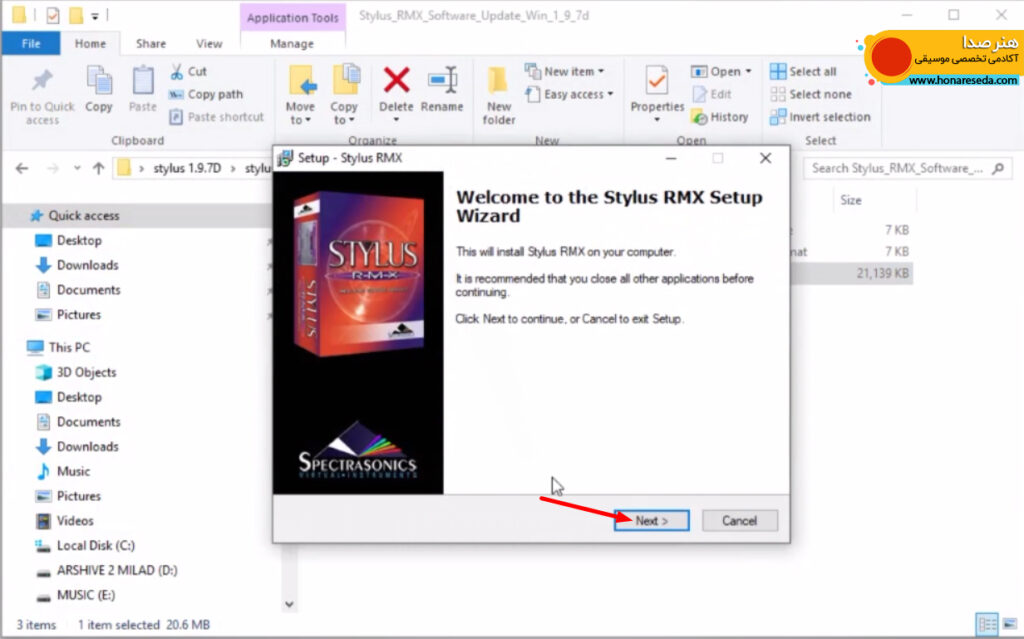Click Cut in the Clipboard group

click(x=188, y=72)
